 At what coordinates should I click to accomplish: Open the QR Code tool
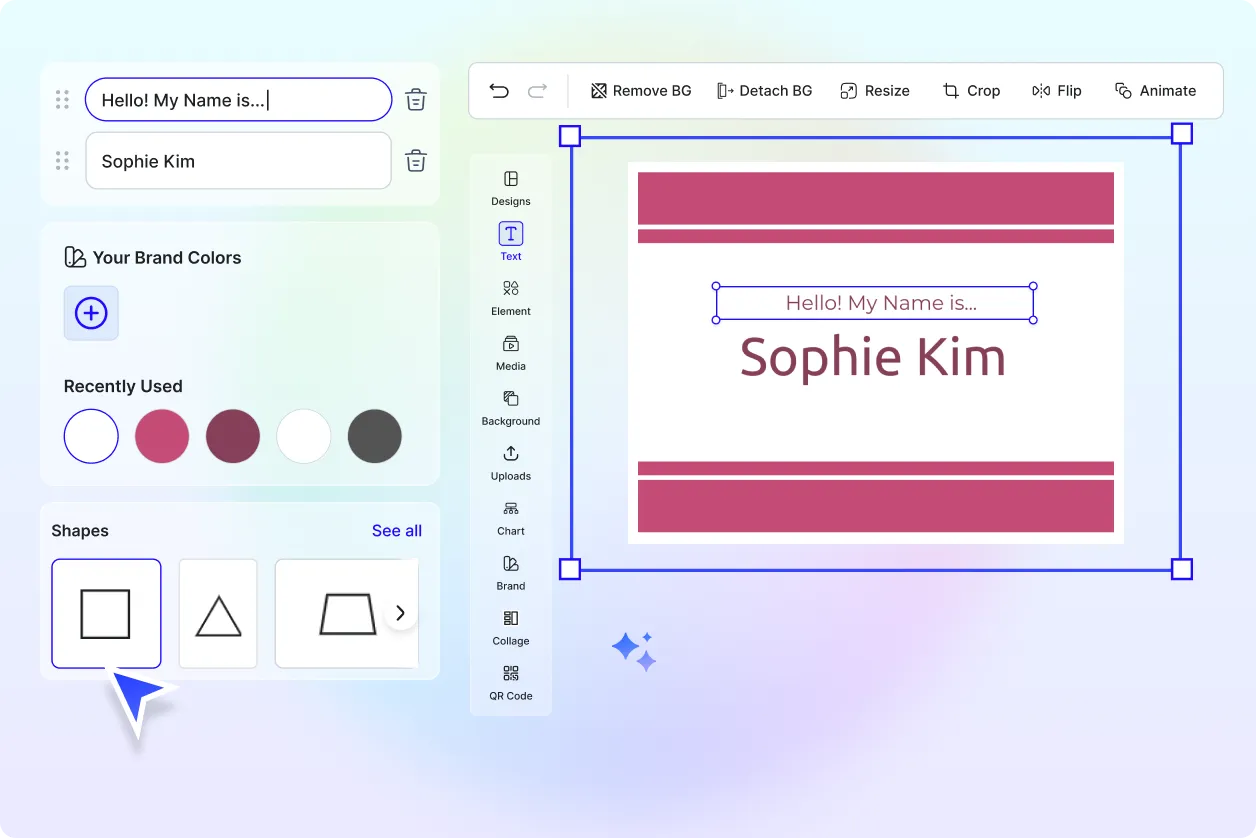click(511, 682)
